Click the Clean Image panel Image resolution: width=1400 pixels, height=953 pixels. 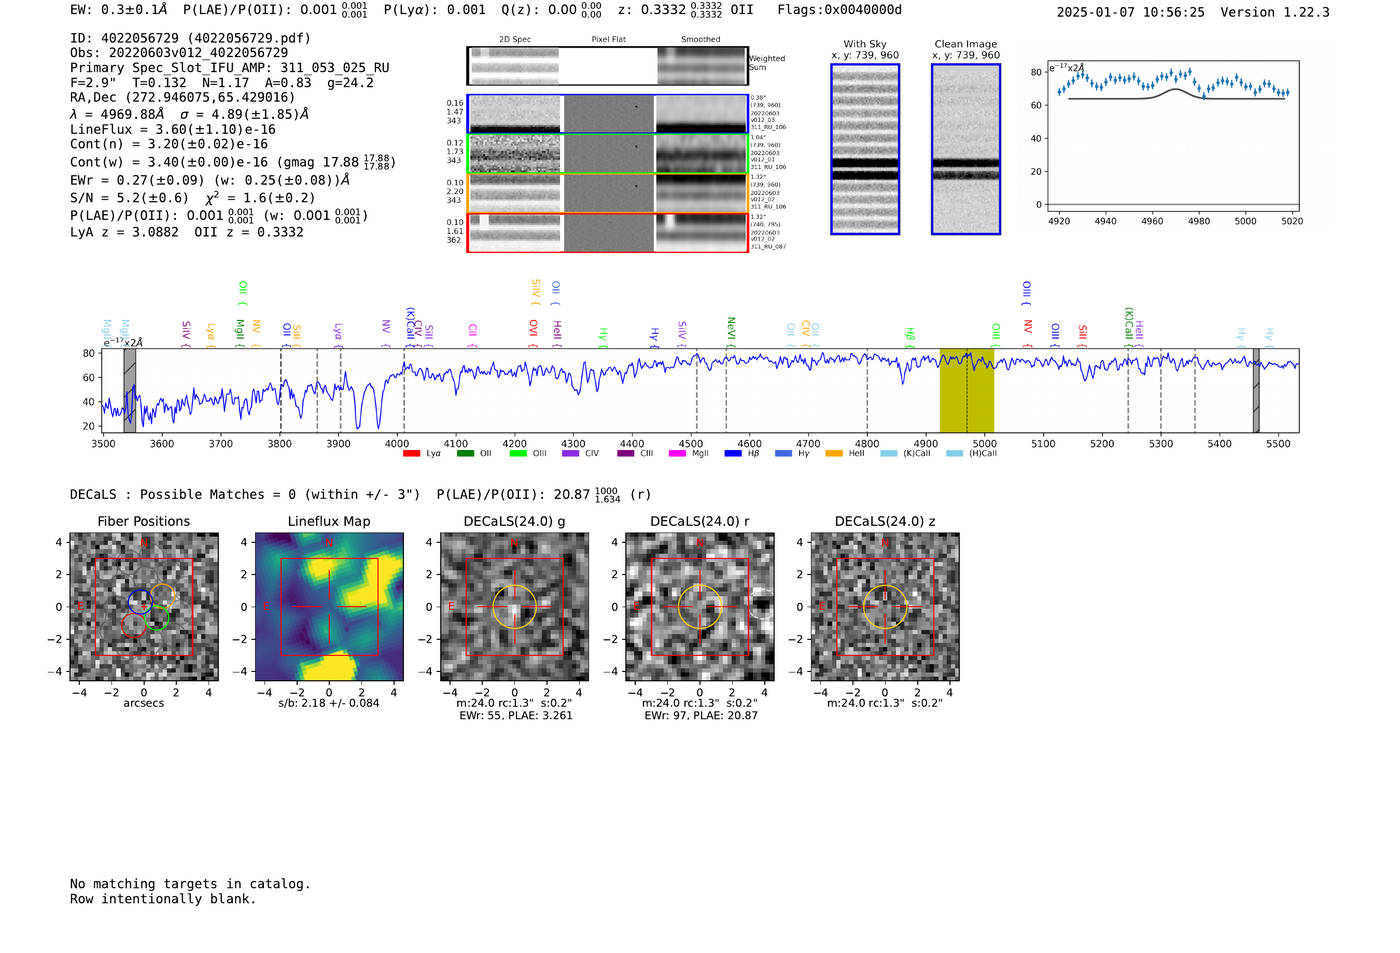click(966, 149)
